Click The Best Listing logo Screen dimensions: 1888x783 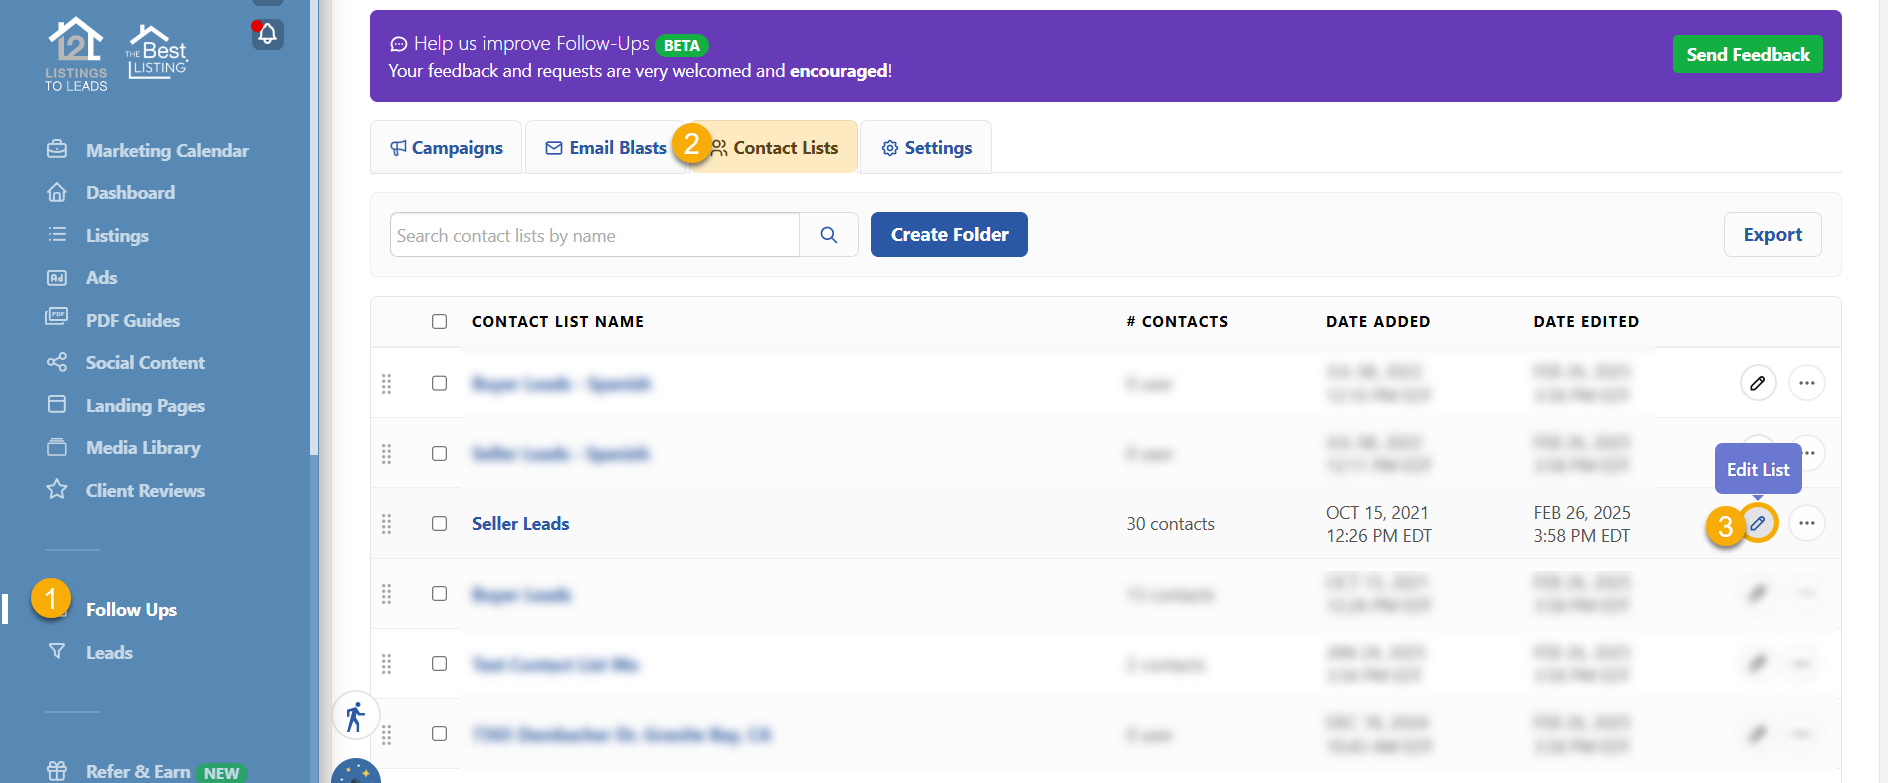point(157,53)
